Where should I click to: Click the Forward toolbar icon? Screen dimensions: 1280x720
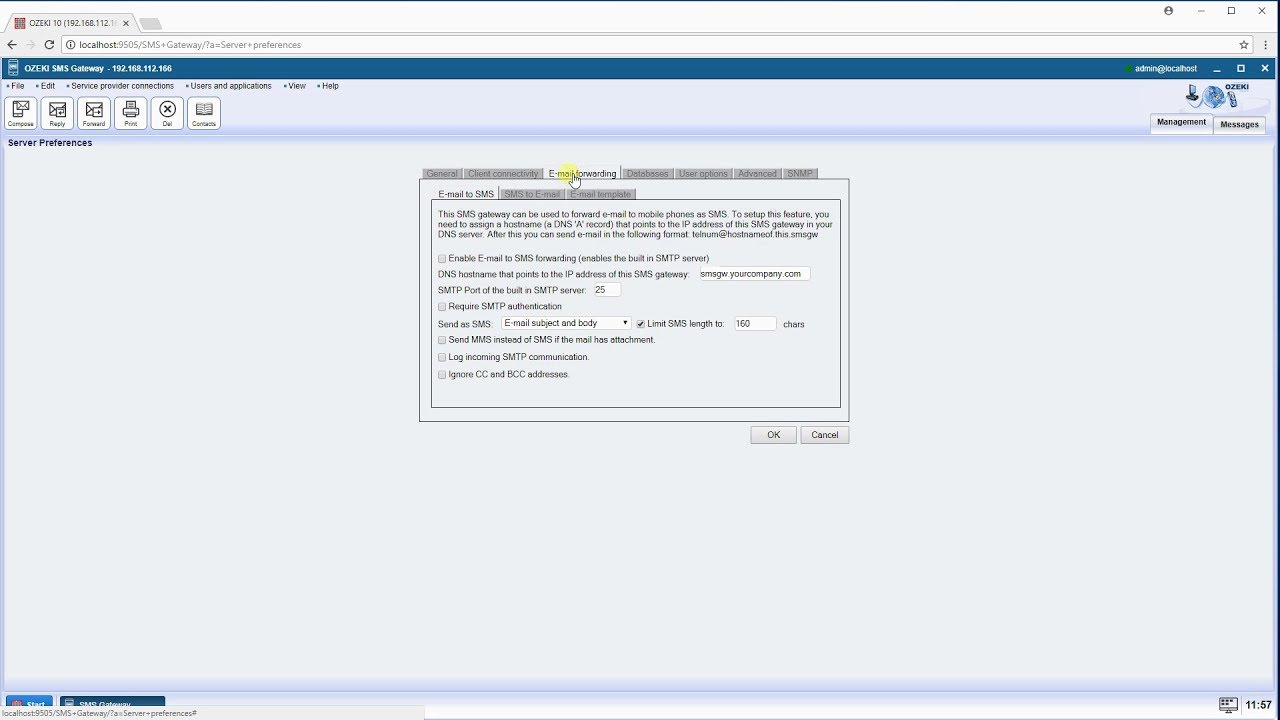coord(94,113)
